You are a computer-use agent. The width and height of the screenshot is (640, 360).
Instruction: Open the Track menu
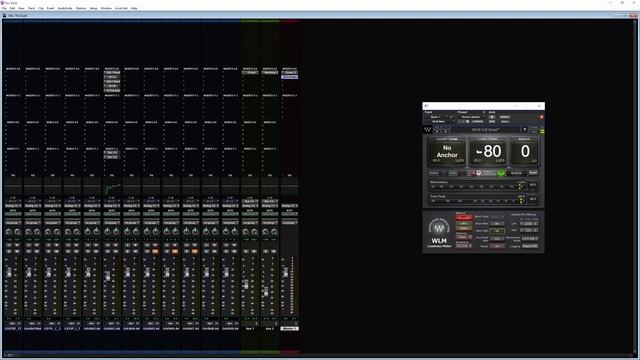tap(31, 8)
